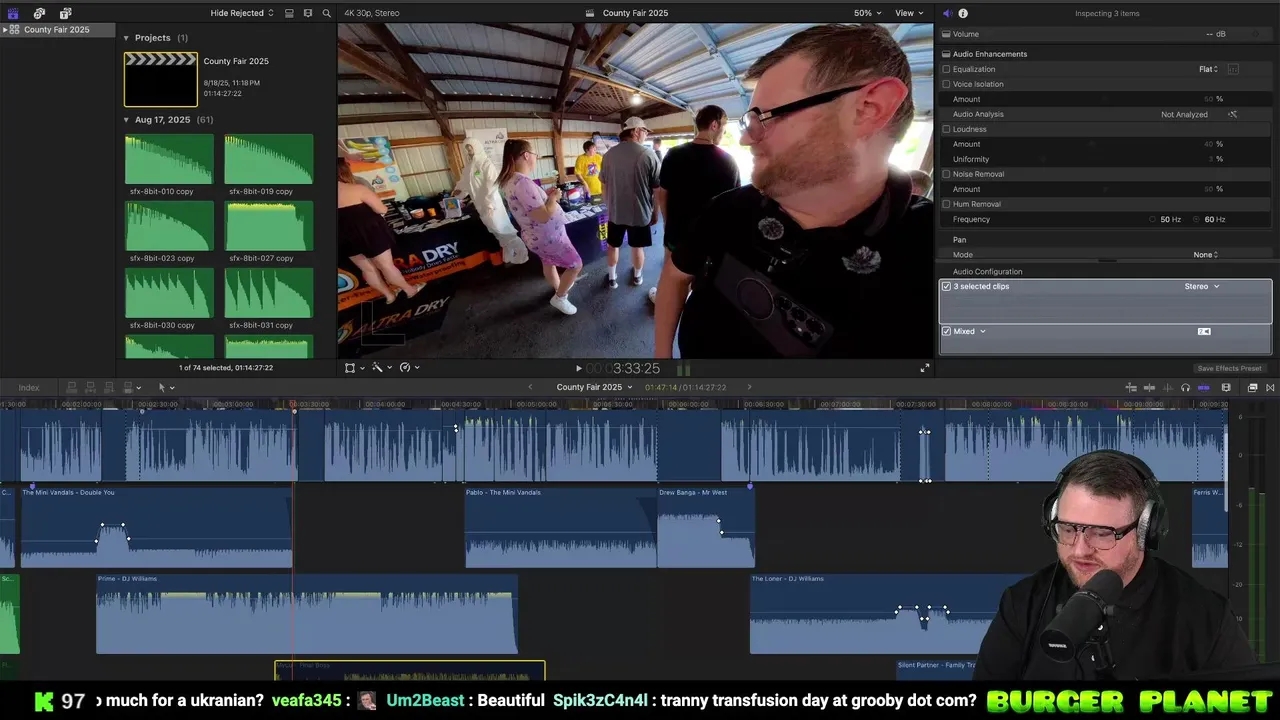Enable the Equalization checkbox
Screen dimensions: 1280x720
[x=946, y=69]
